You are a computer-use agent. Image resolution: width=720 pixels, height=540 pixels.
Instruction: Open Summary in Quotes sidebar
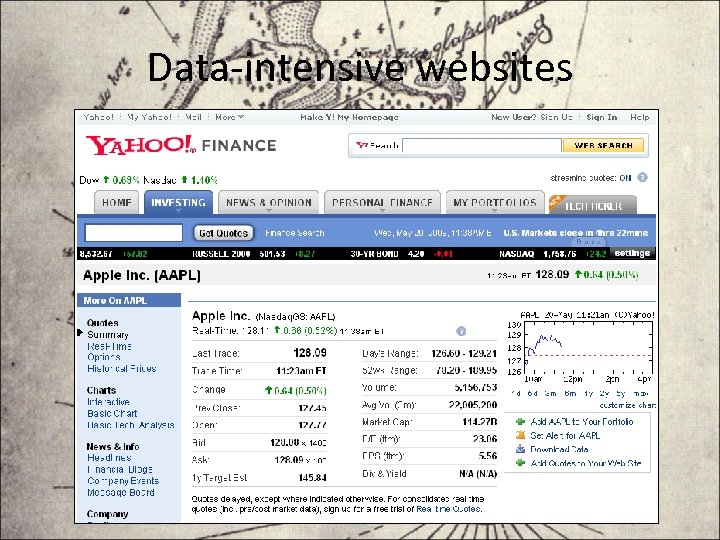click(x=108, y=335)
